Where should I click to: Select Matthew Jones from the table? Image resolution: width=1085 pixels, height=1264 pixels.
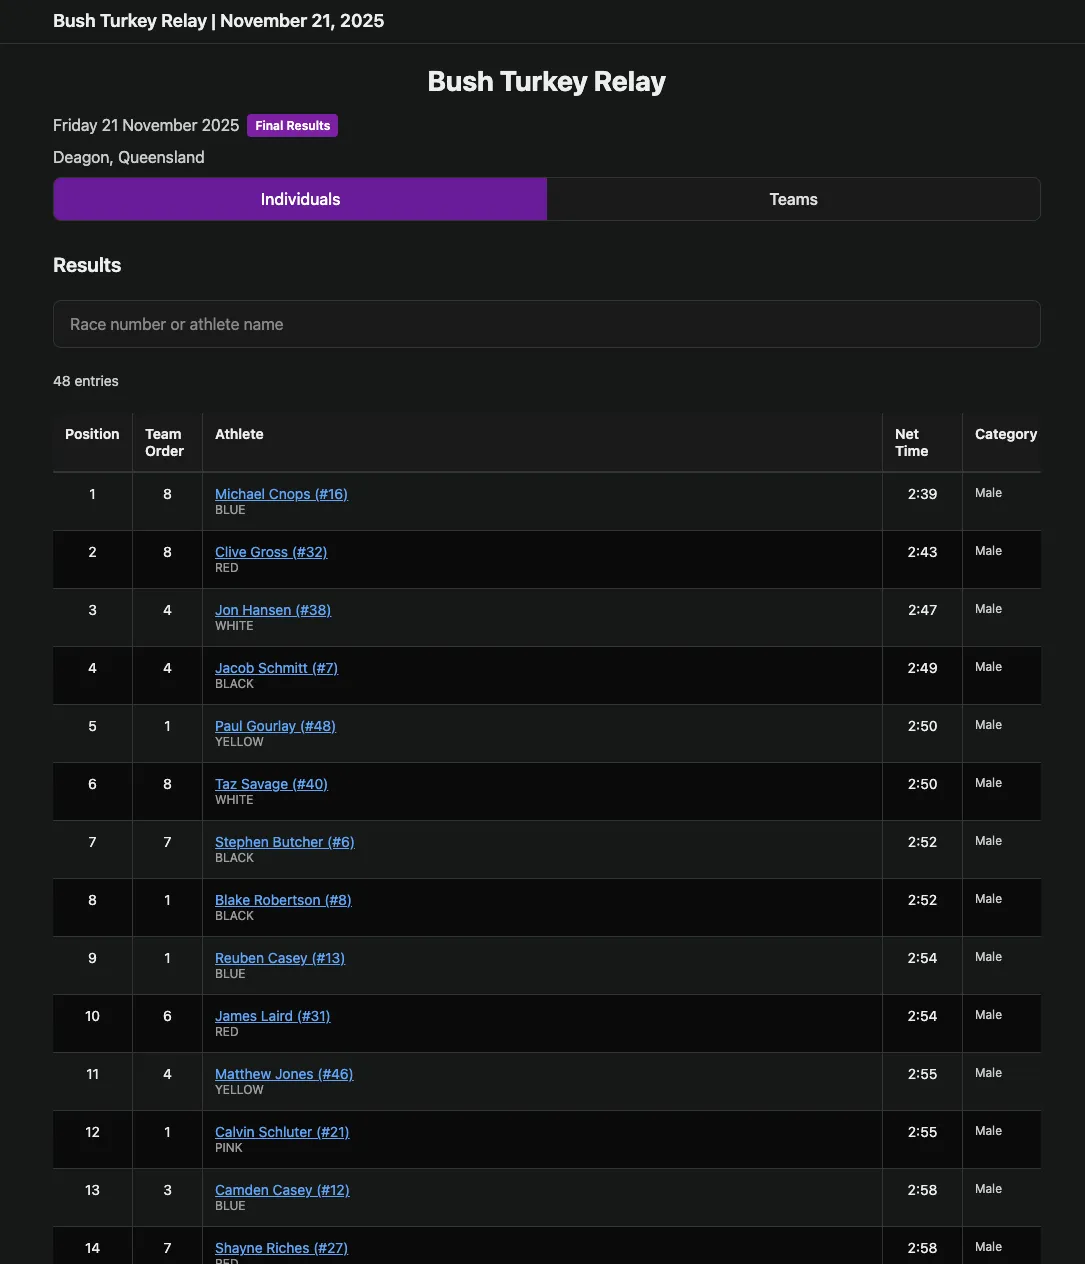284,1074
